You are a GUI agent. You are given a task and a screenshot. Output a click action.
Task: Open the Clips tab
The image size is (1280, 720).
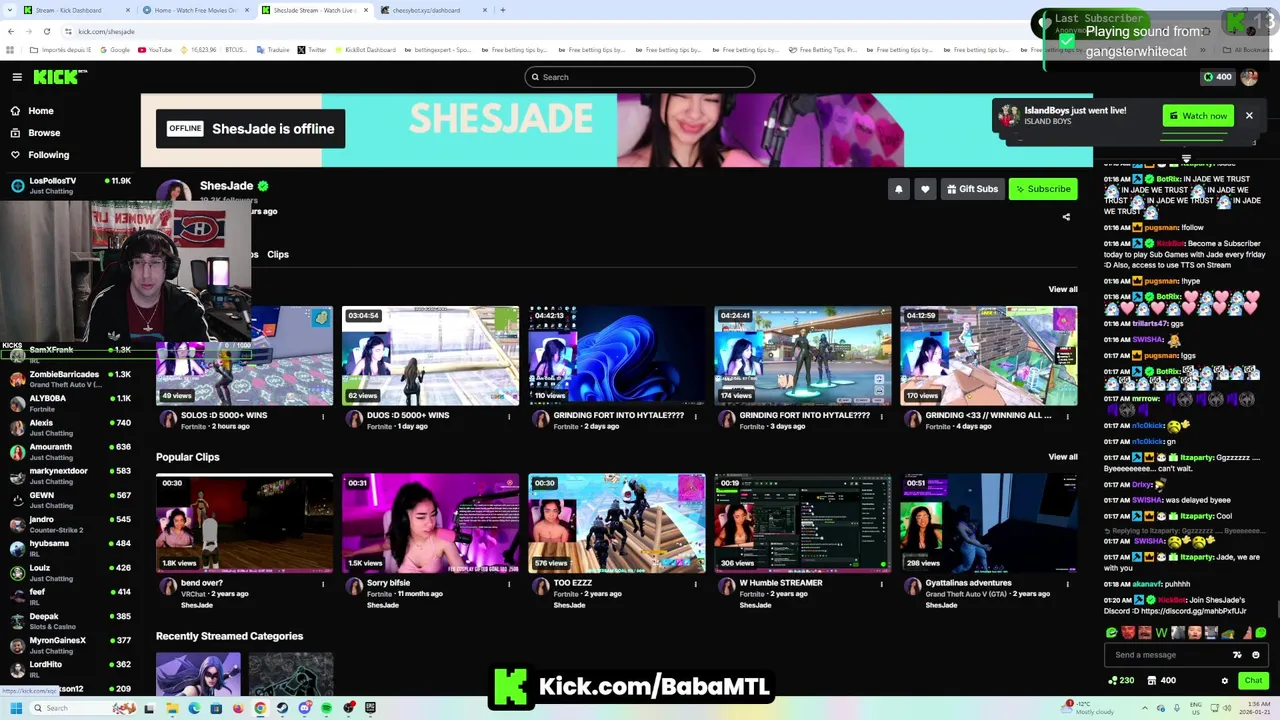pos(278,255)
